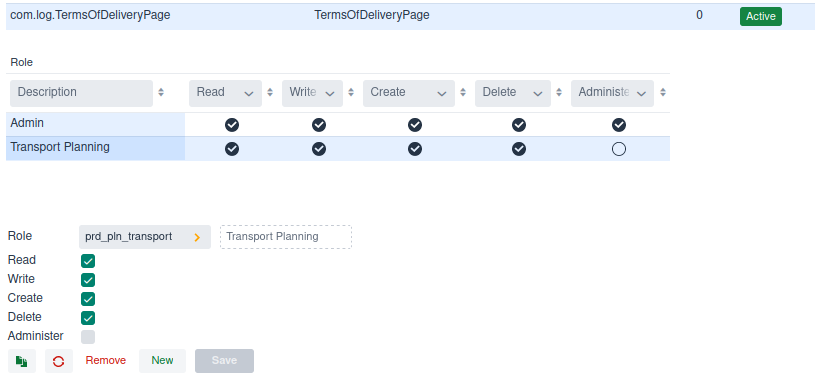Image resolution: width=840 pixels, height=384 pixels.
Task: Click the green copy documents icon button
Action: click(21, 361)
